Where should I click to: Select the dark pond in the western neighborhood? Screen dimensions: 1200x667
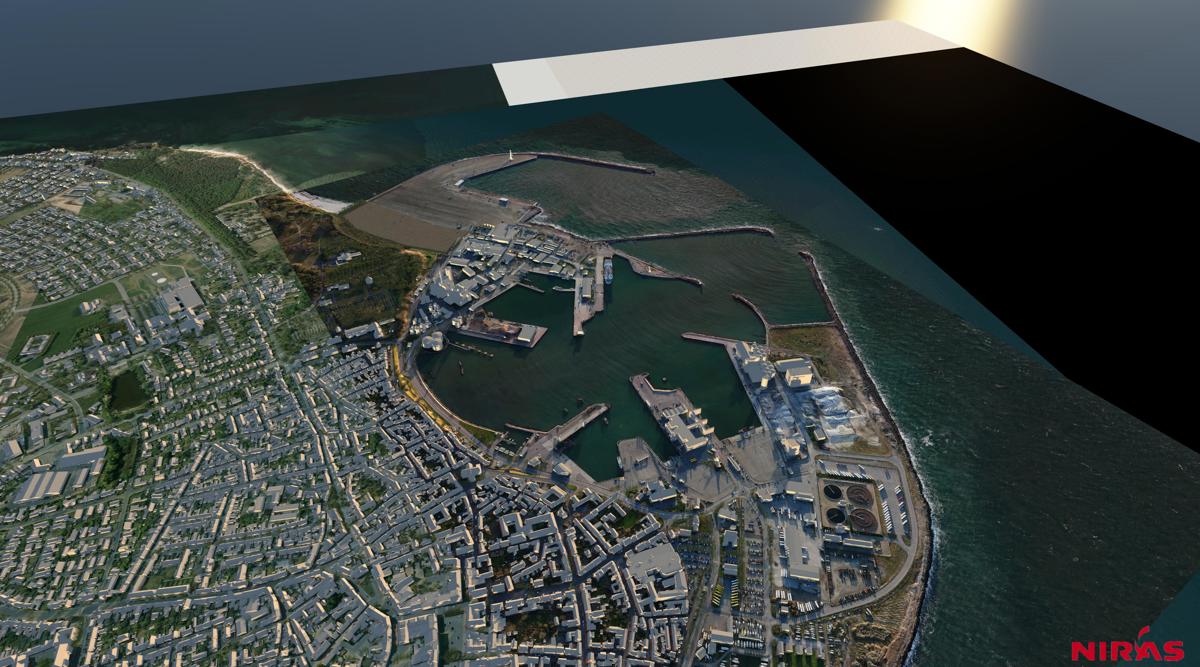[x=128, y=390]
